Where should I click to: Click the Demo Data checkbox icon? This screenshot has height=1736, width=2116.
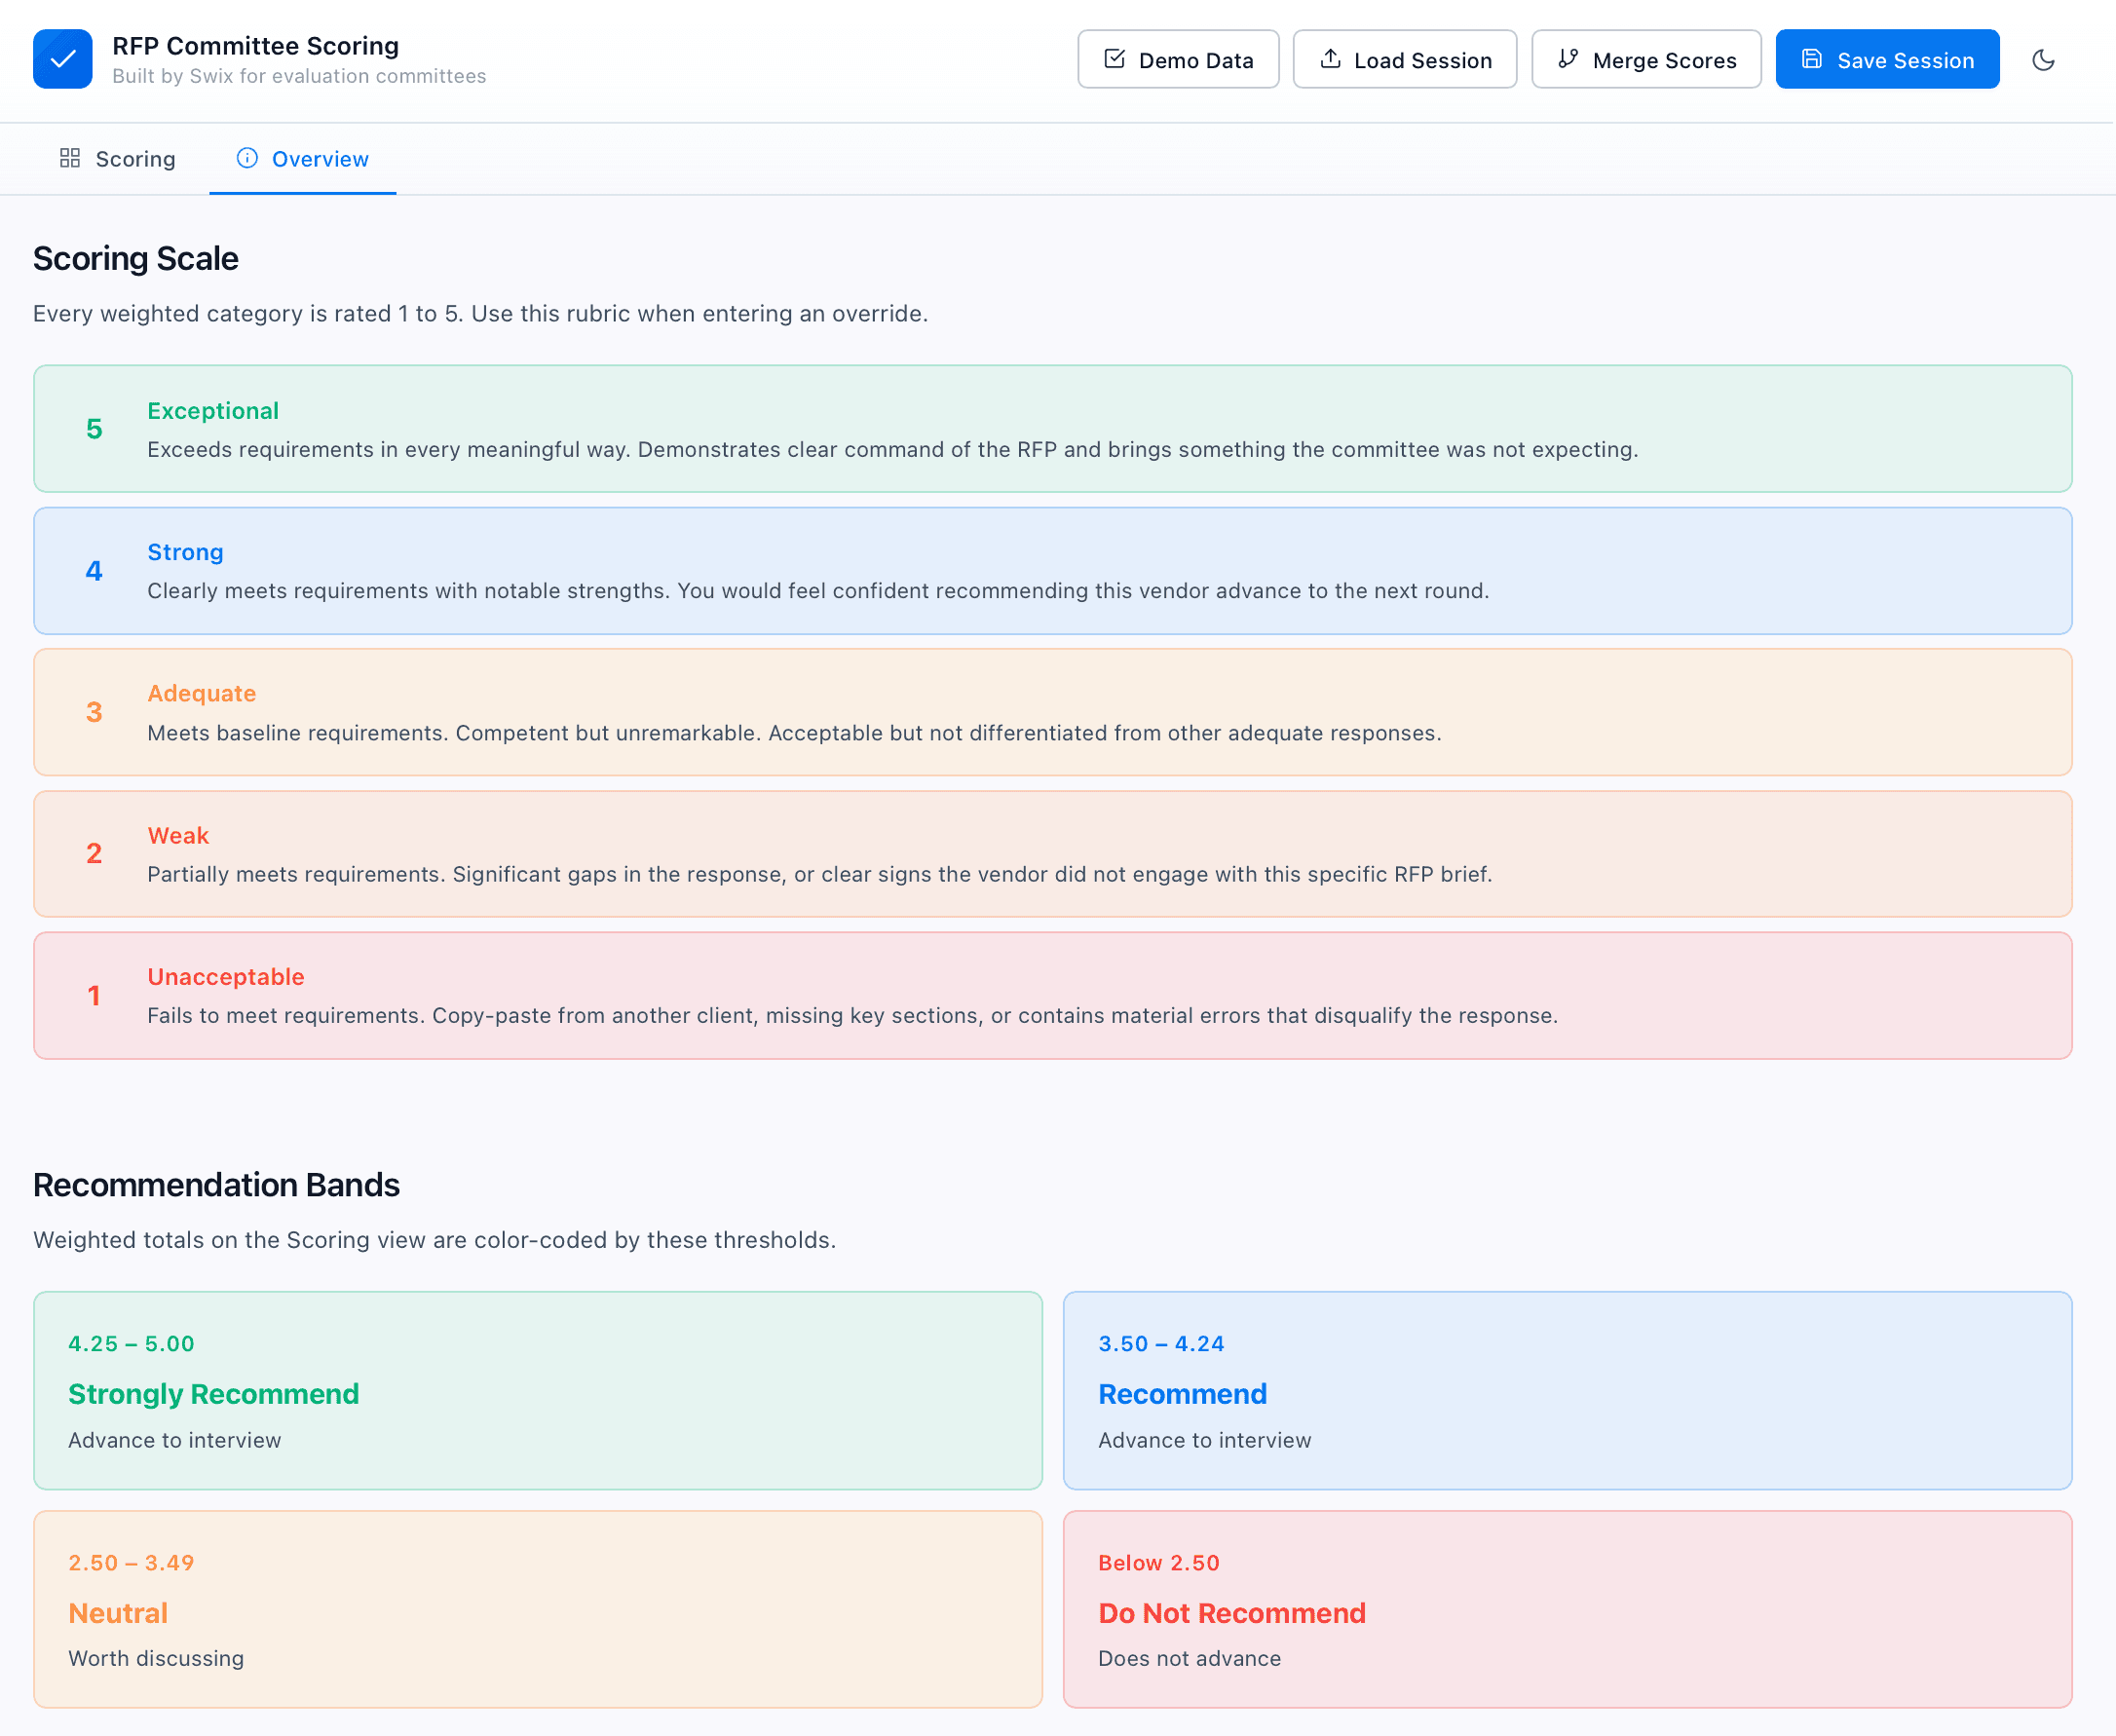click(x=1114, y=59)
